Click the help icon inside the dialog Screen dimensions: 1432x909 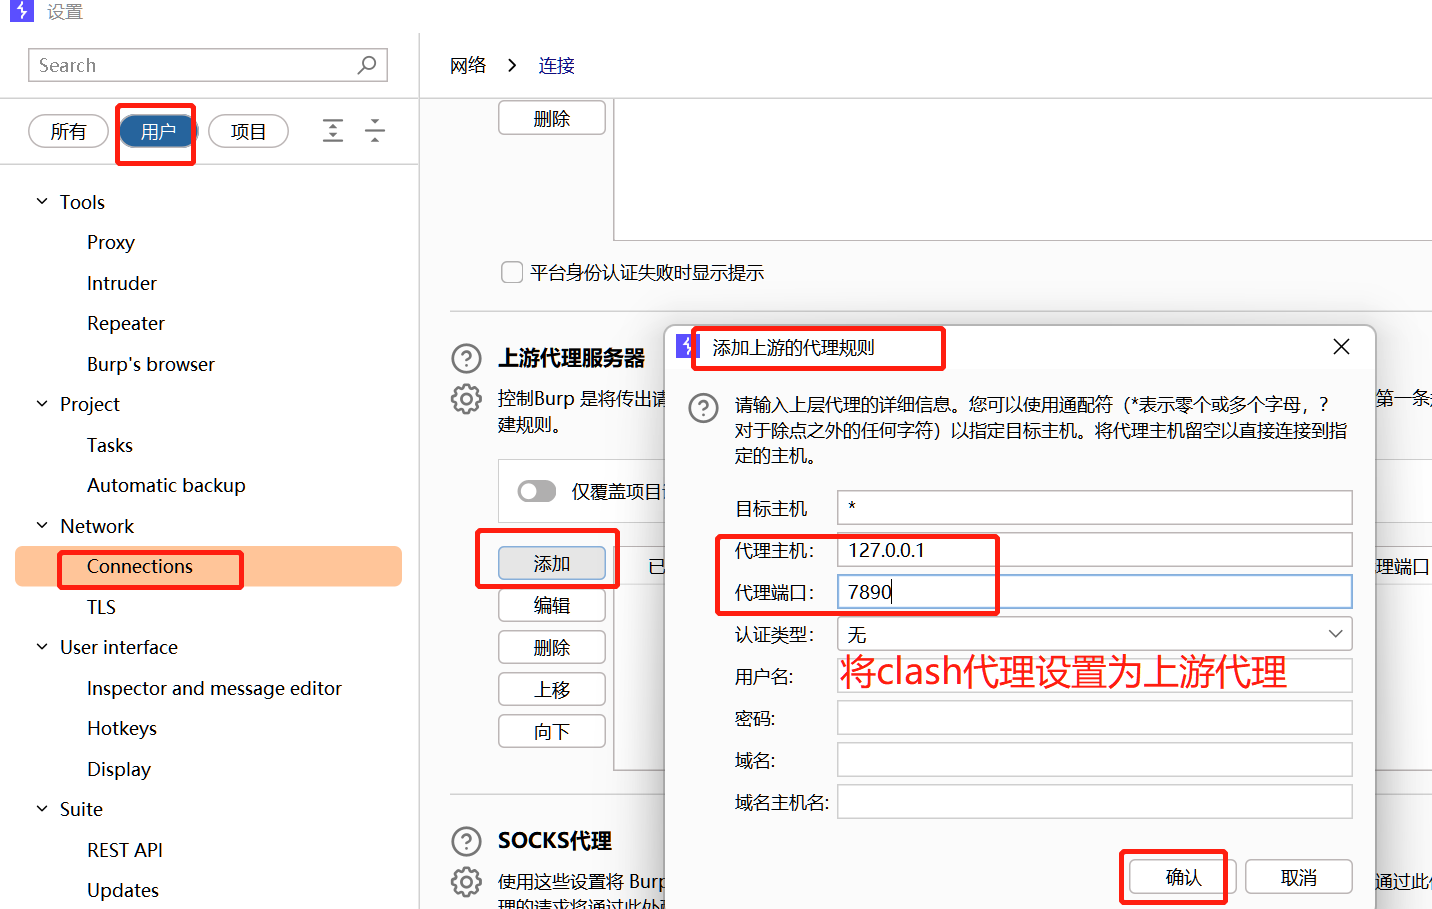click(x=704, y=408)
